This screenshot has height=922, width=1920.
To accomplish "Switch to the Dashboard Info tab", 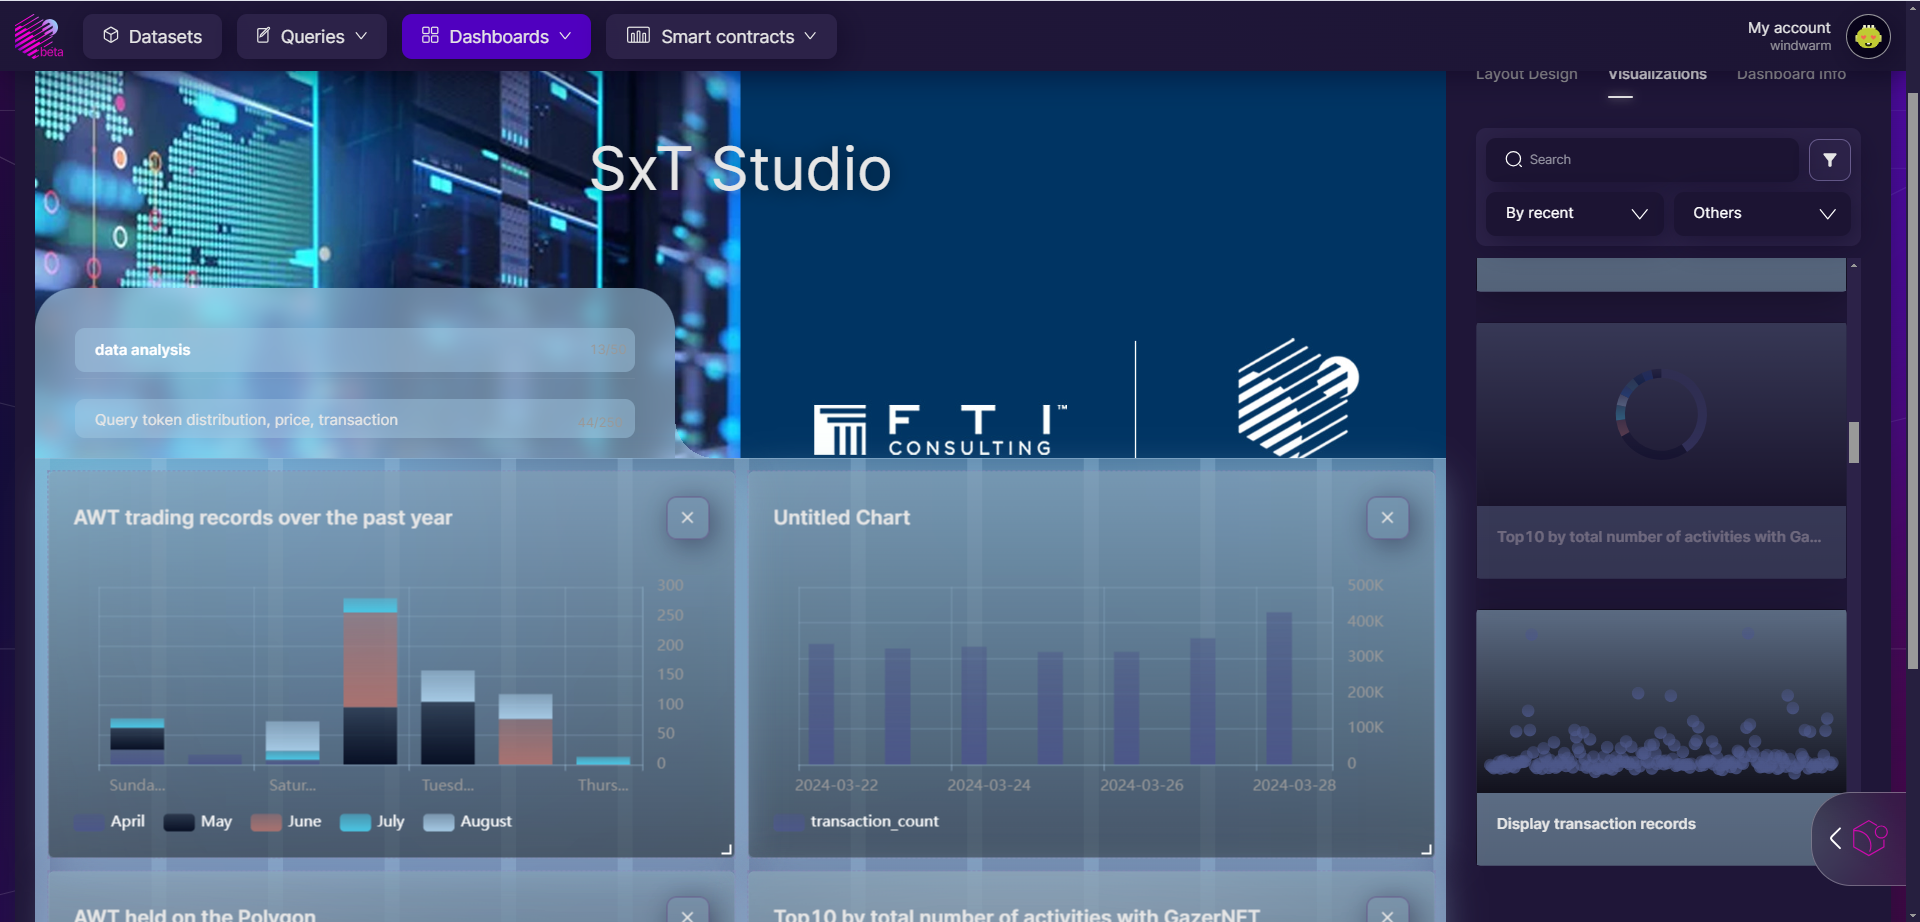I will 1790,75.
